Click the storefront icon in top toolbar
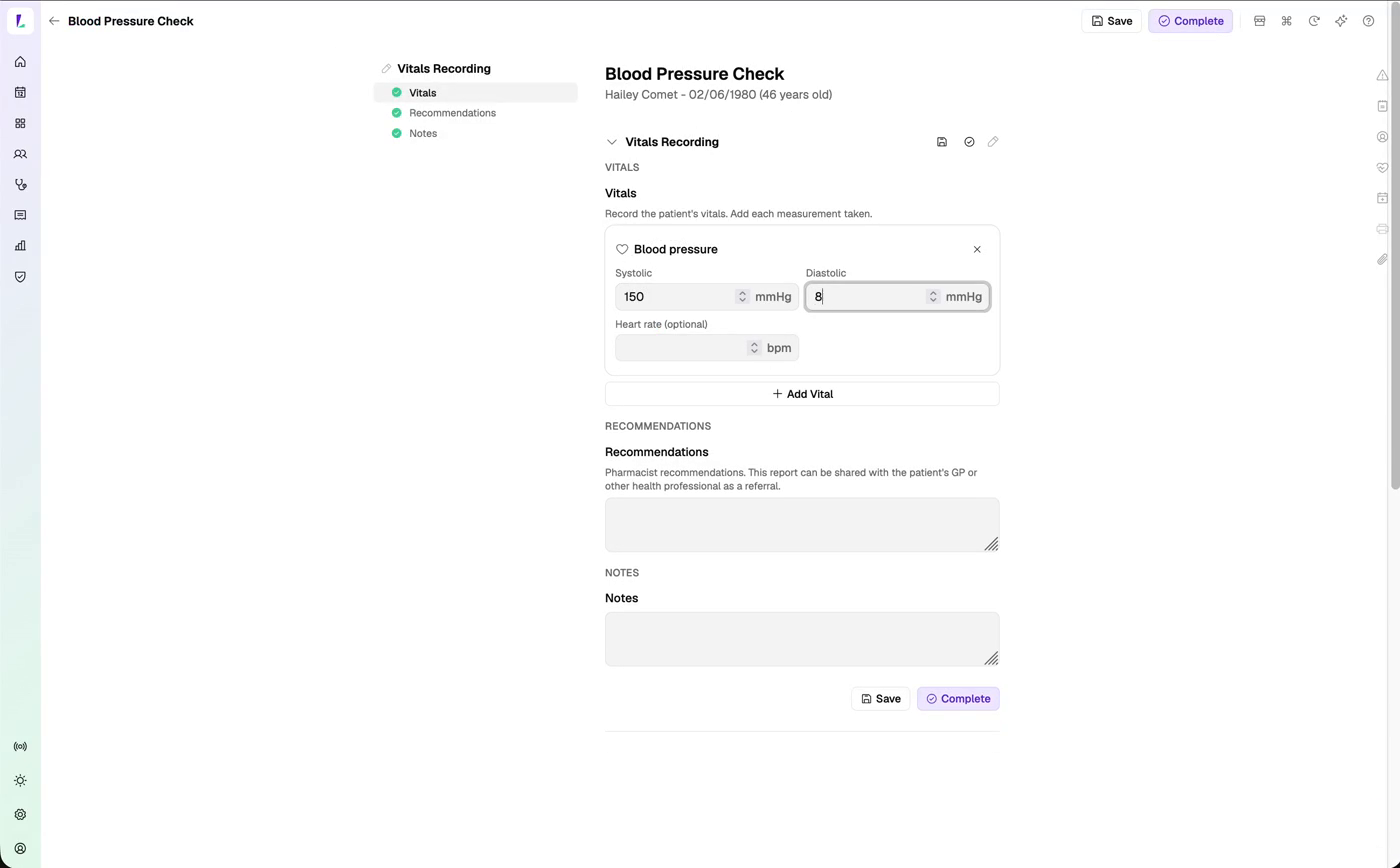Viewport: 1400px width, 868px height. [x=1260, y=21]
